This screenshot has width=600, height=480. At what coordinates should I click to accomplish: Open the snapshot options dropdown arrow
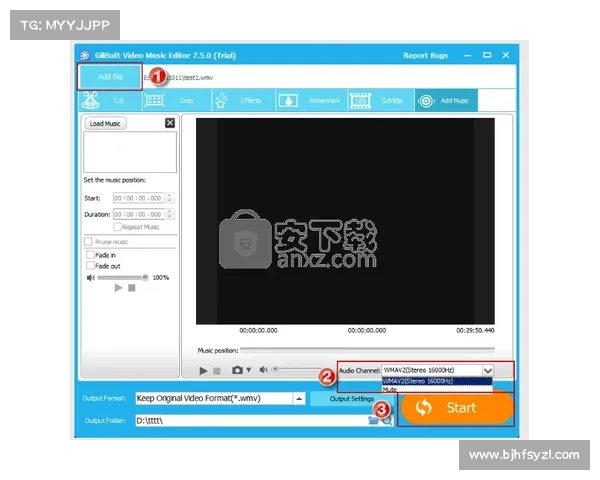click(249, 370)
